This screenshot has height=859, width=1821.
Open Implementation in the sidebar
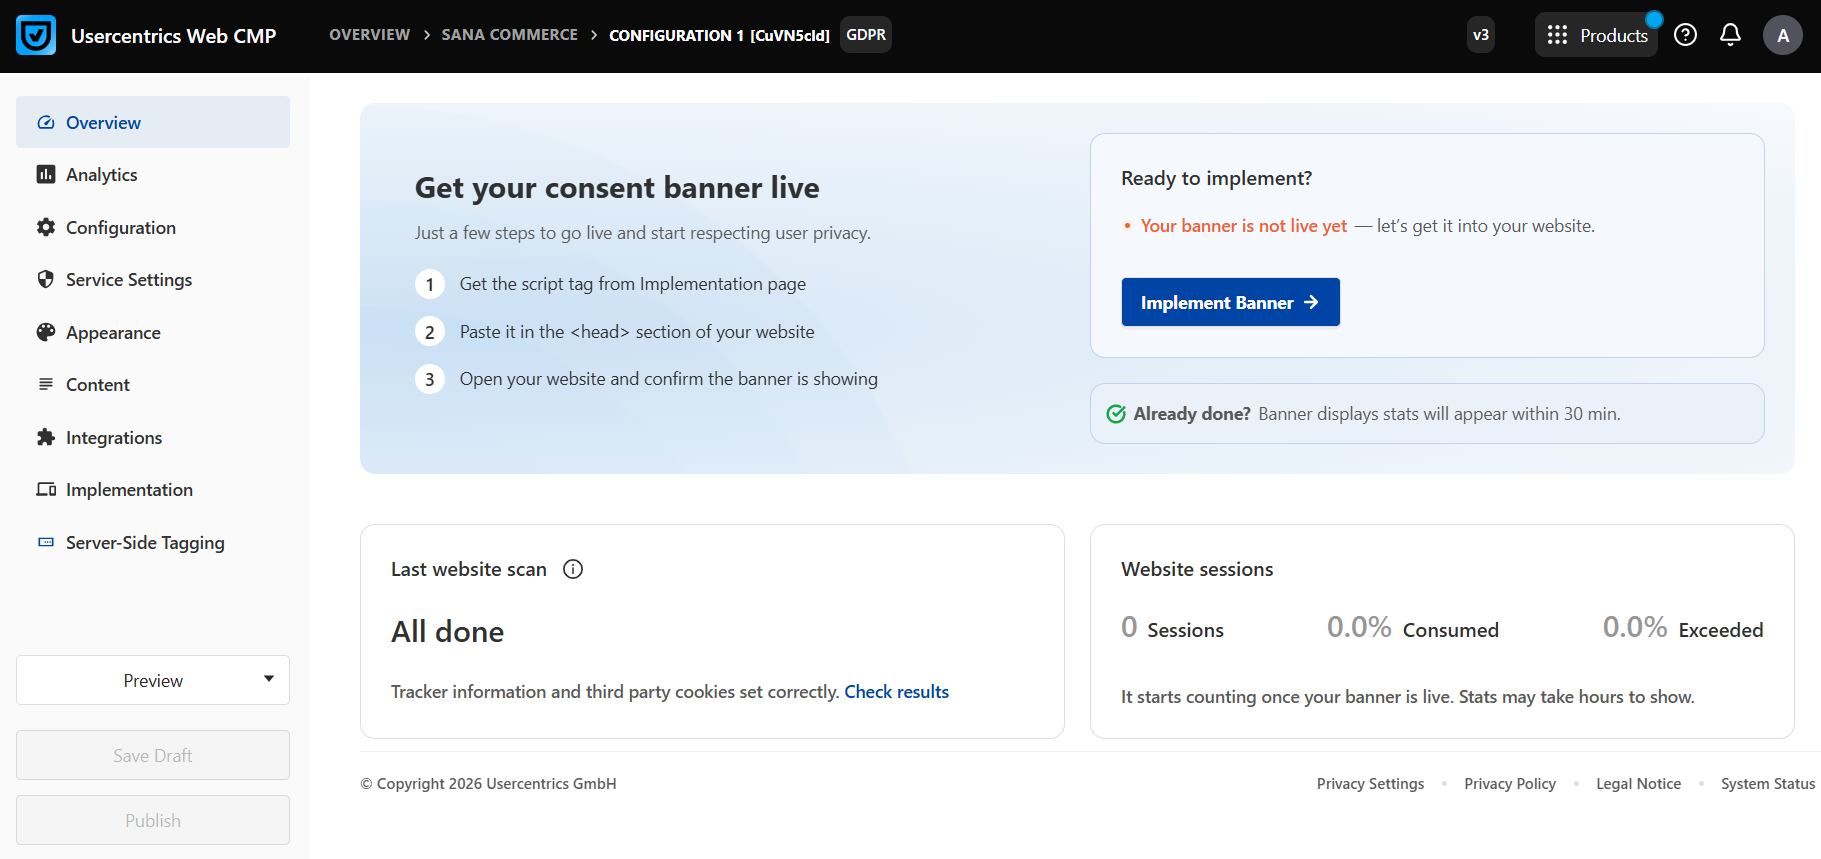[129, 490]
